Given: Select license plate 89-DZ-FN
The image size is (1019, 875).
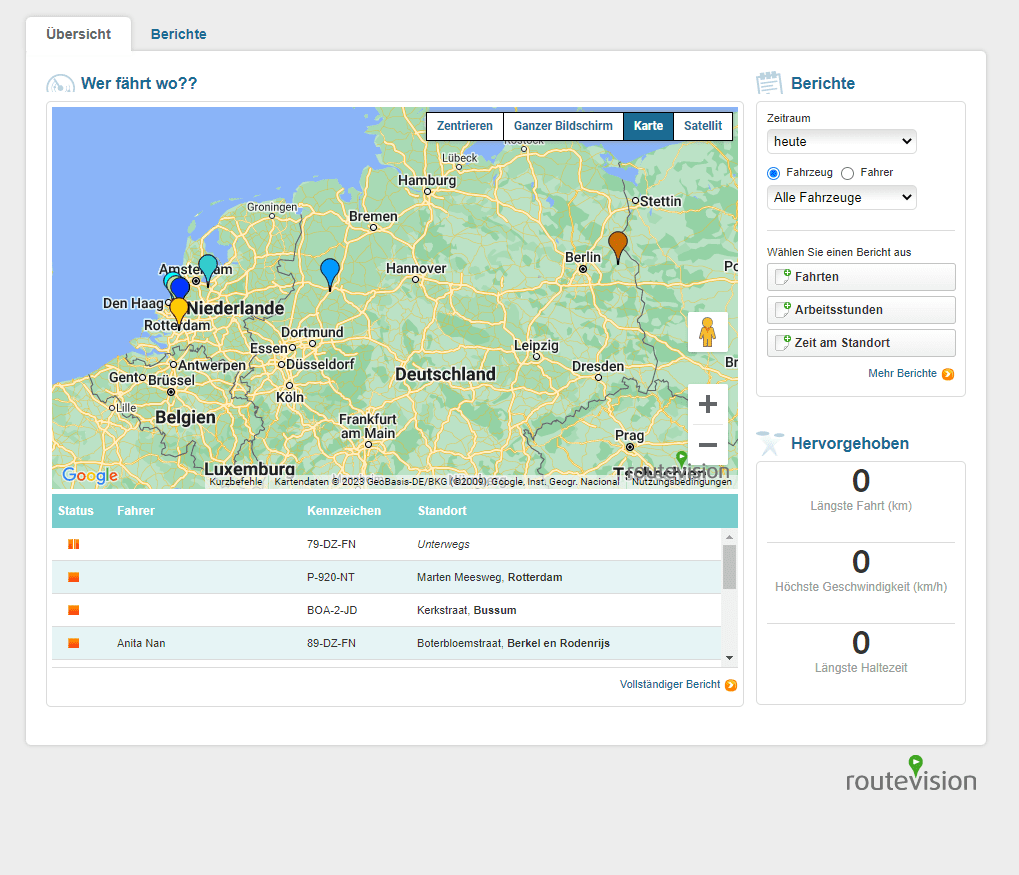Looking at the screenshot, I should point(331,643).
